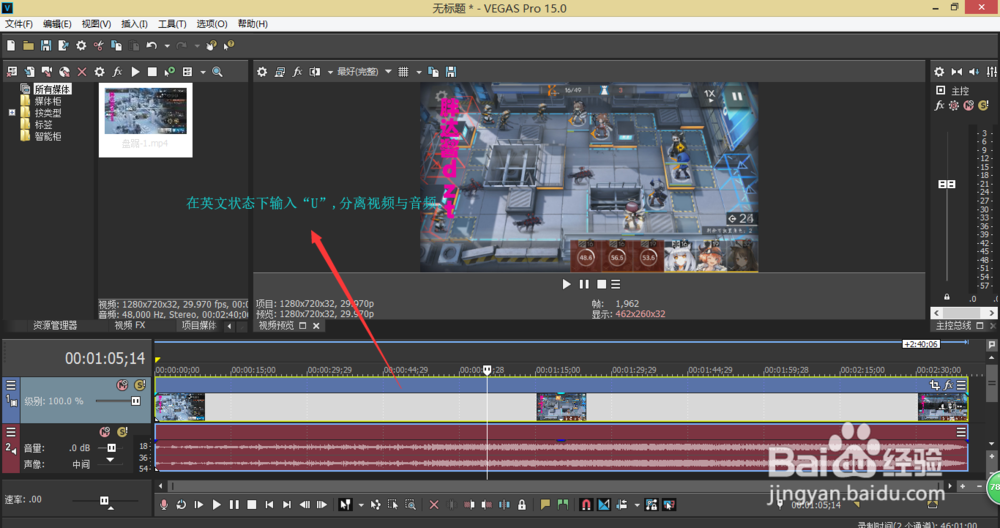Cut the selection with the scissors icon

tap(98, 45)
